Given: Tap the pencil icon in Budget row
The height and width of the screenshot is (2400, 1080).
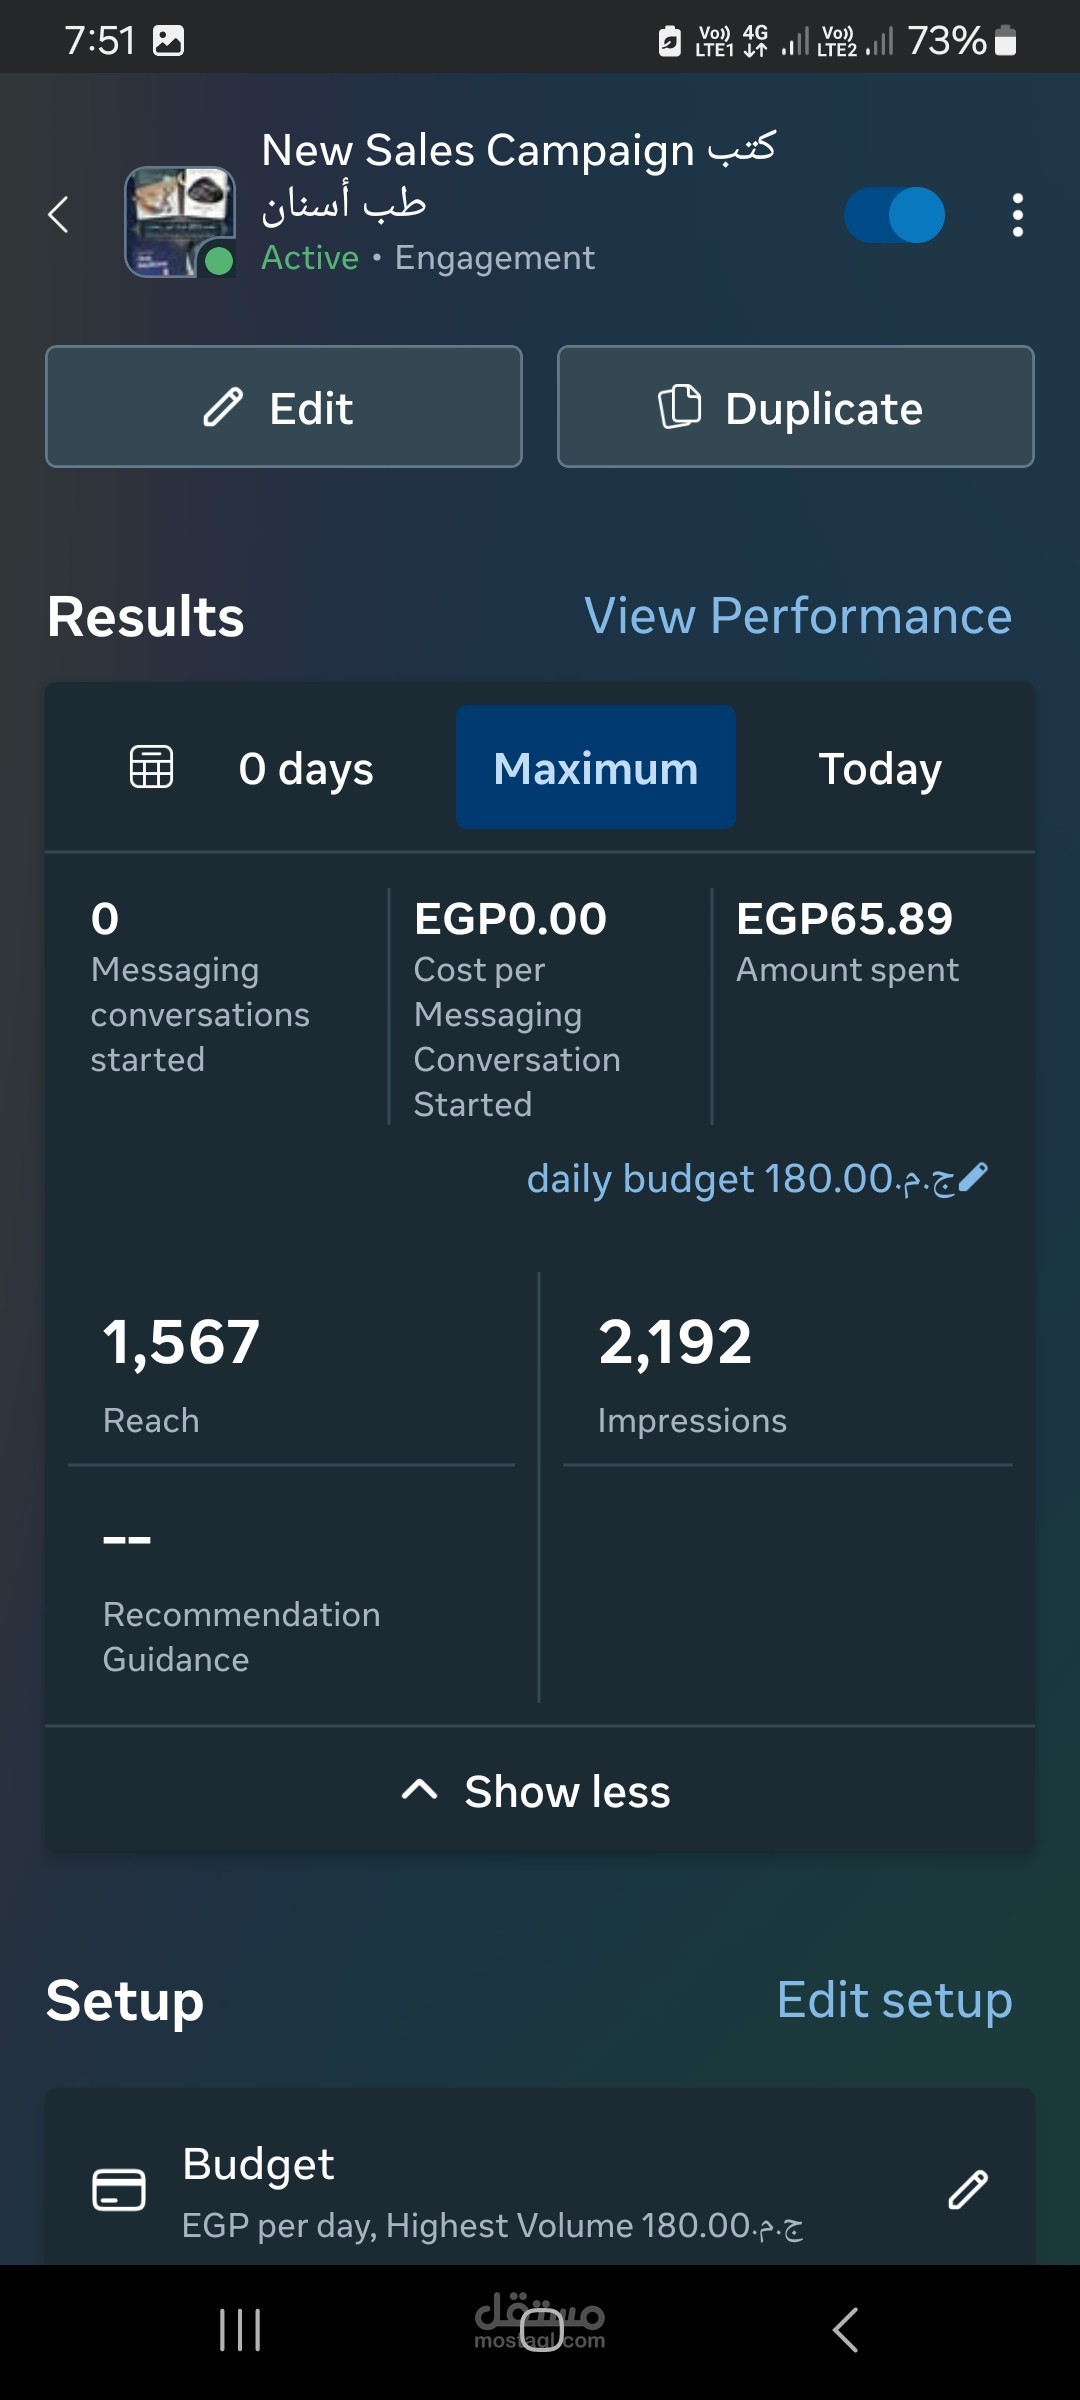Looking at the screenshot, I should click(967, 2190).
